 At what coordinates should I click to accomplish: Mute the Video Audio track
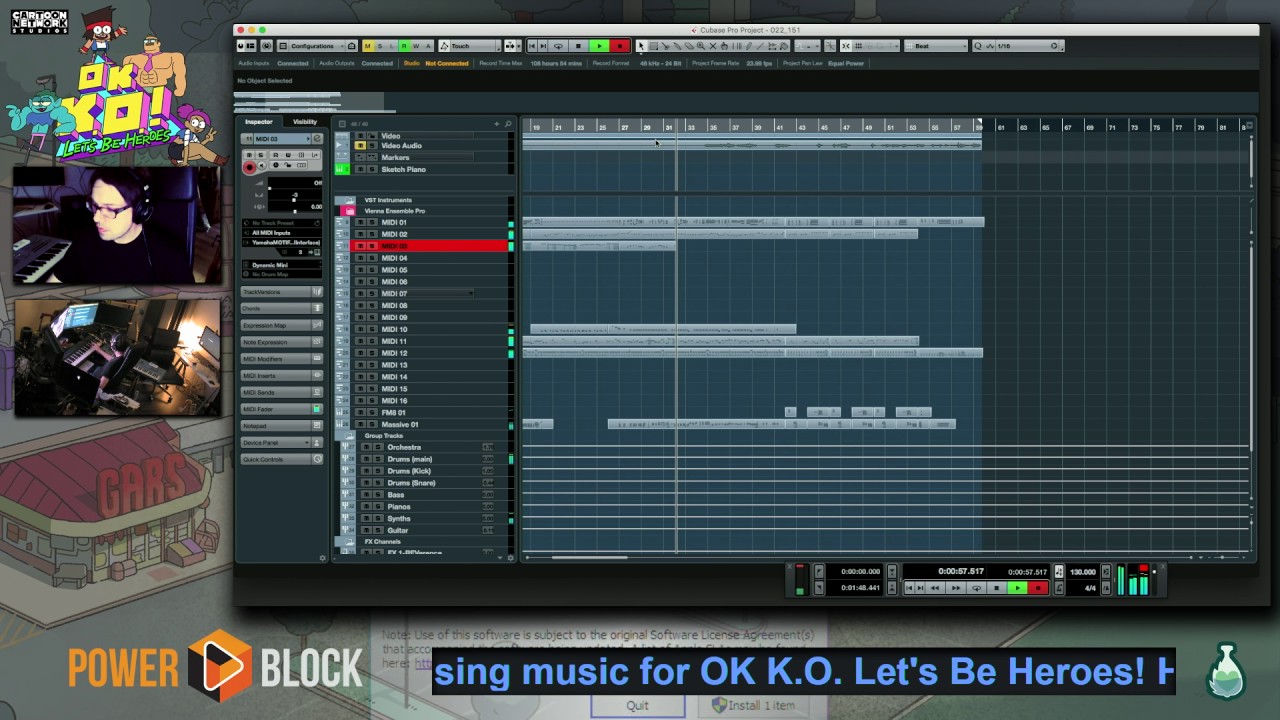click(361, 146)
